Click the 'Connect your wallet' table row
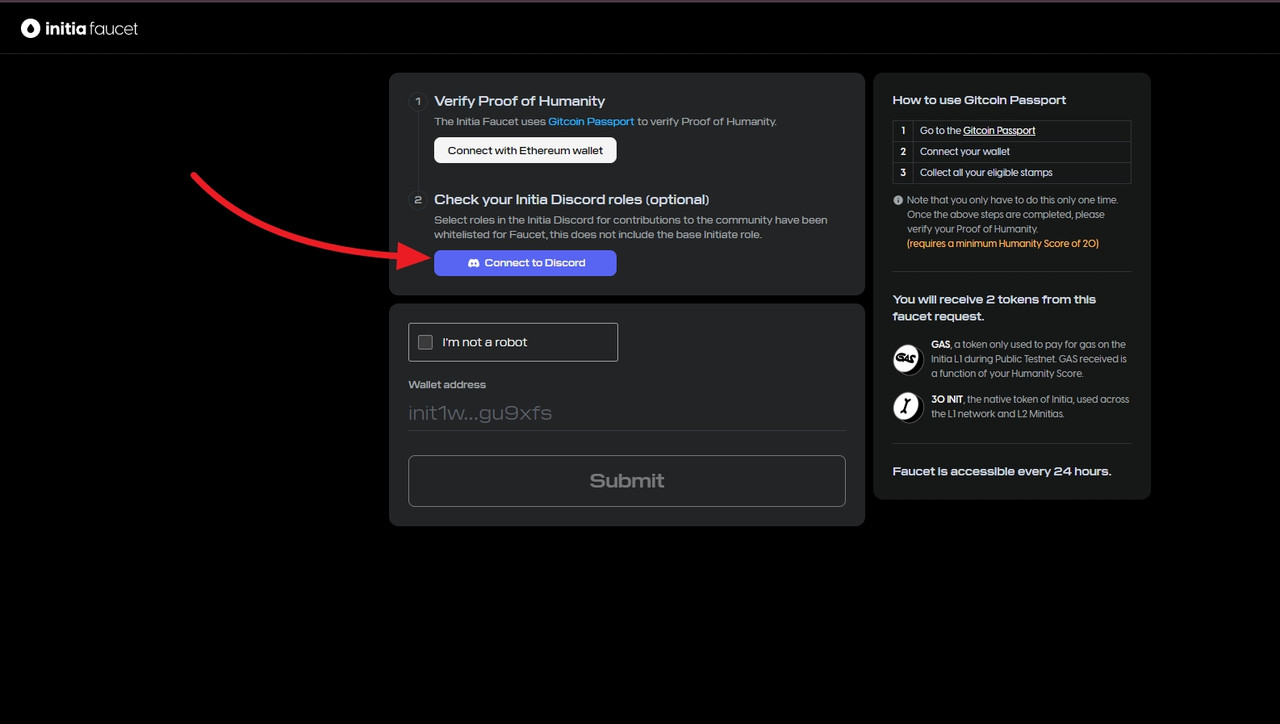 click(x=1012, y=152)
